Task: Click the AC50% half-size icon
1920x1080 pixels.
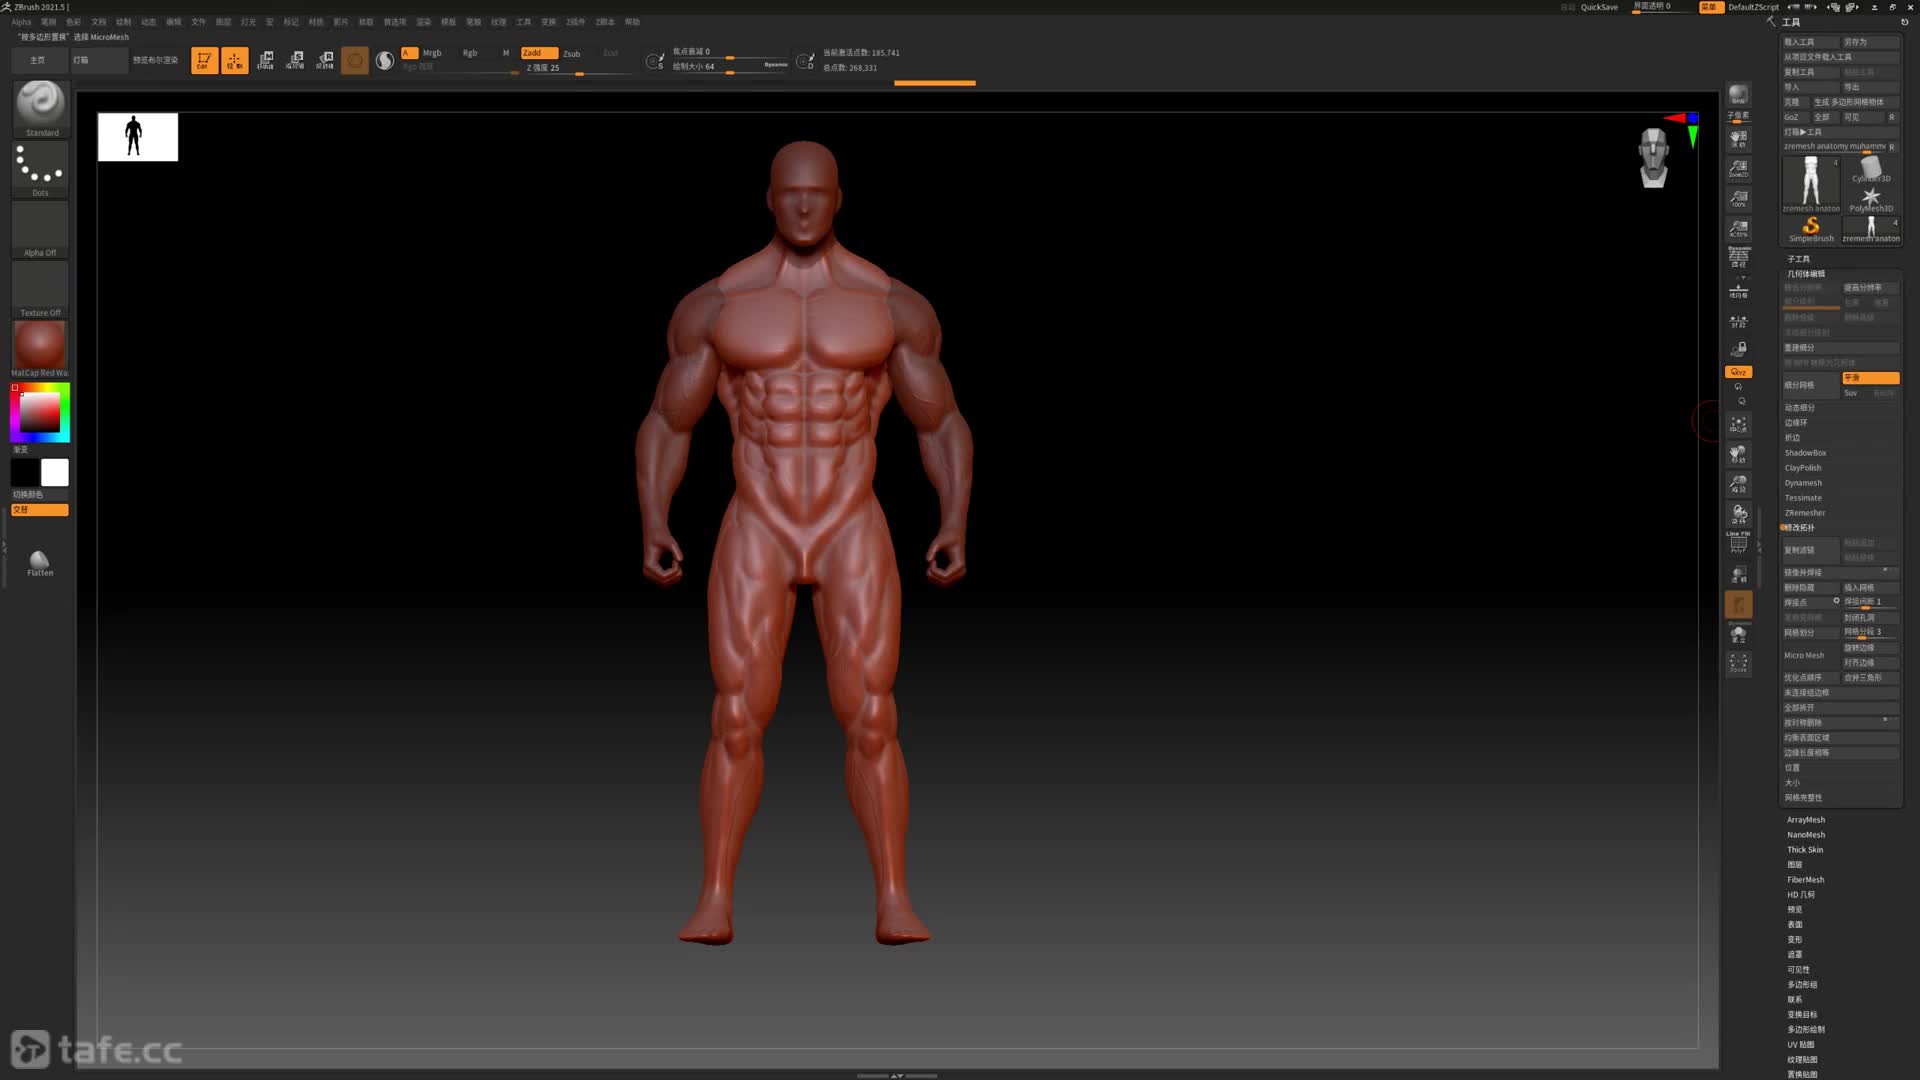Action: tap(1739, 229)
